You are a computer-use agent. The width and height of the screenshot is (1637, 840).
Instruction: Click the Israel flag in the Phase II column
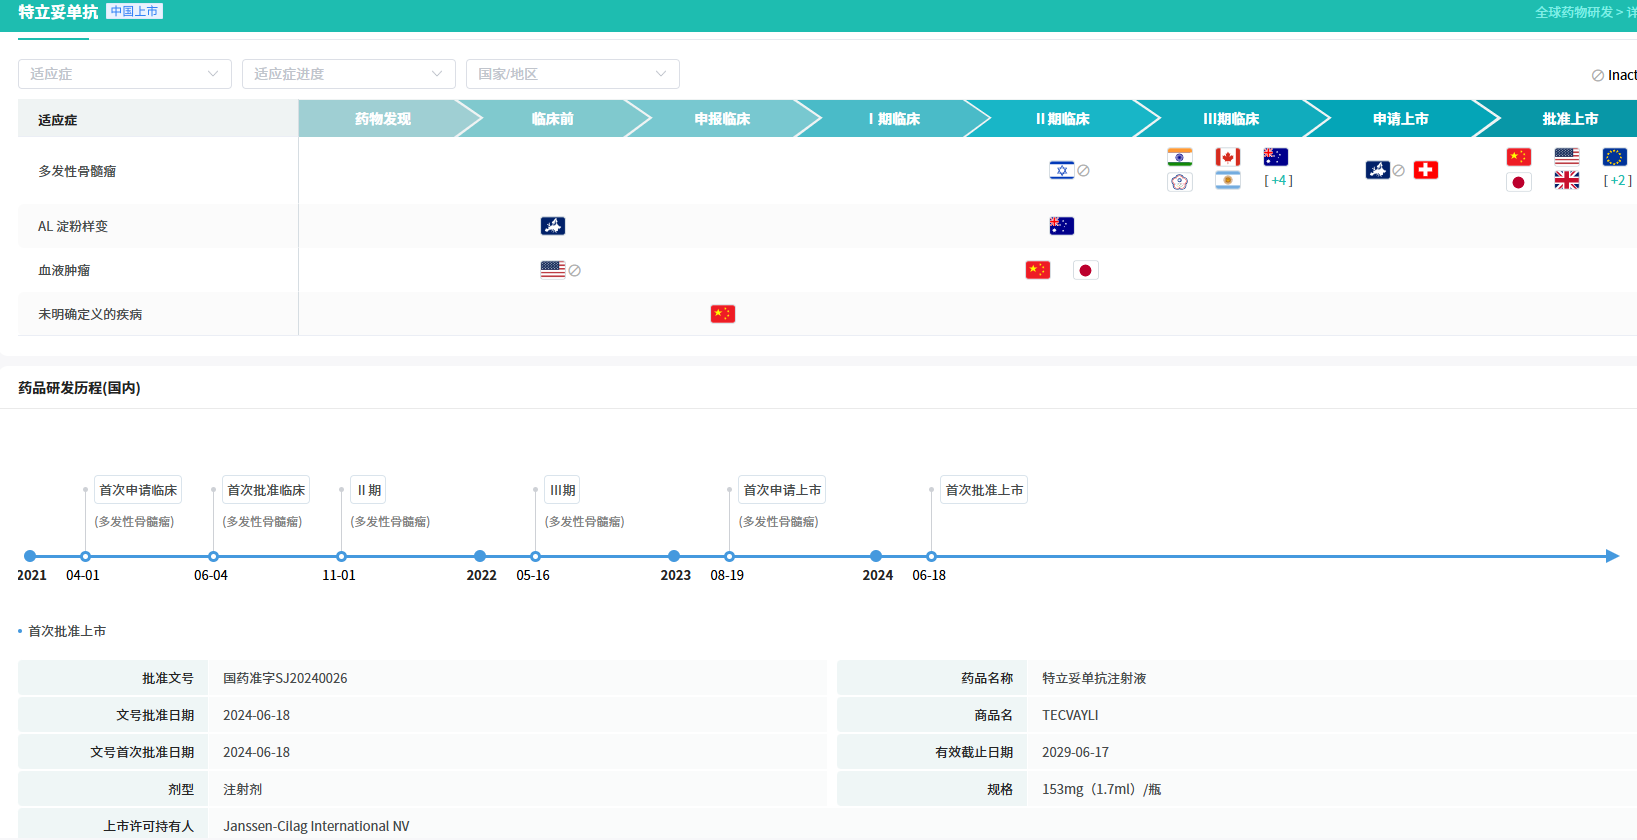(x=1061, y=170)
